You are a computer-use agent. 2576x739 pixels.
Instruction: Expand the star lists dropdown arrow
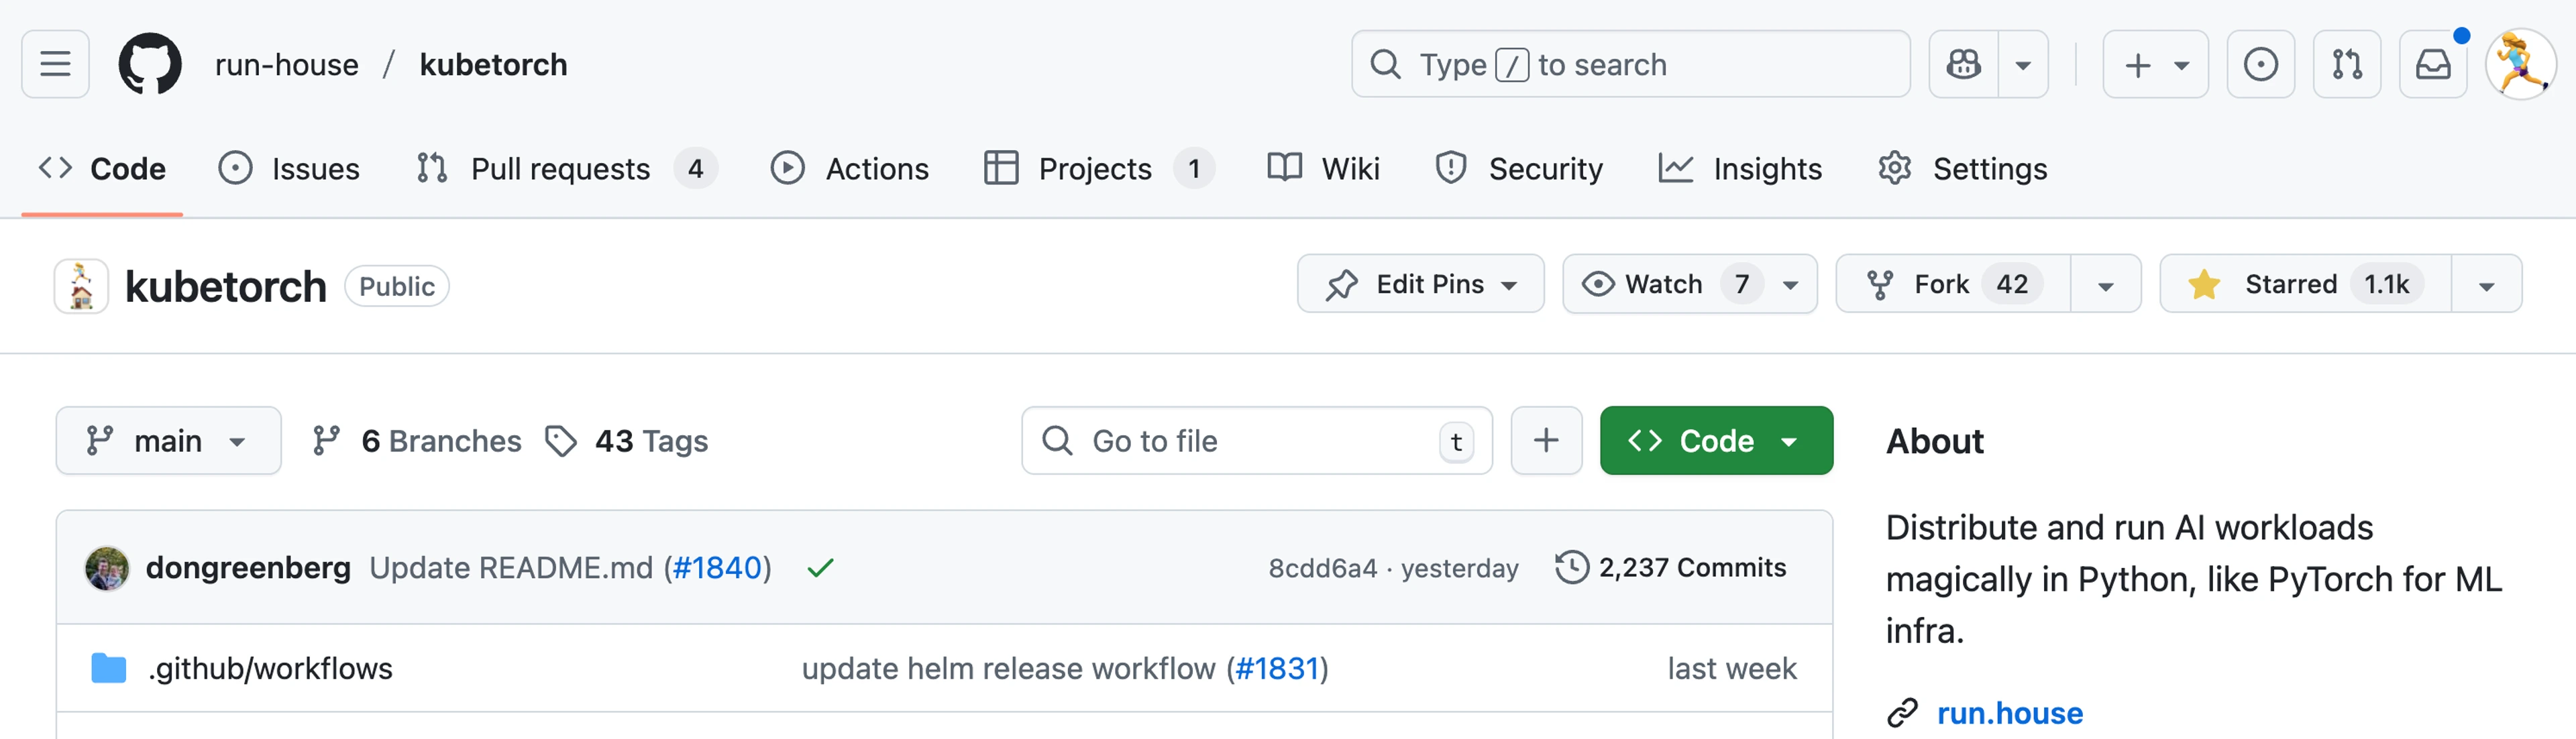(x=2486, y=285)
